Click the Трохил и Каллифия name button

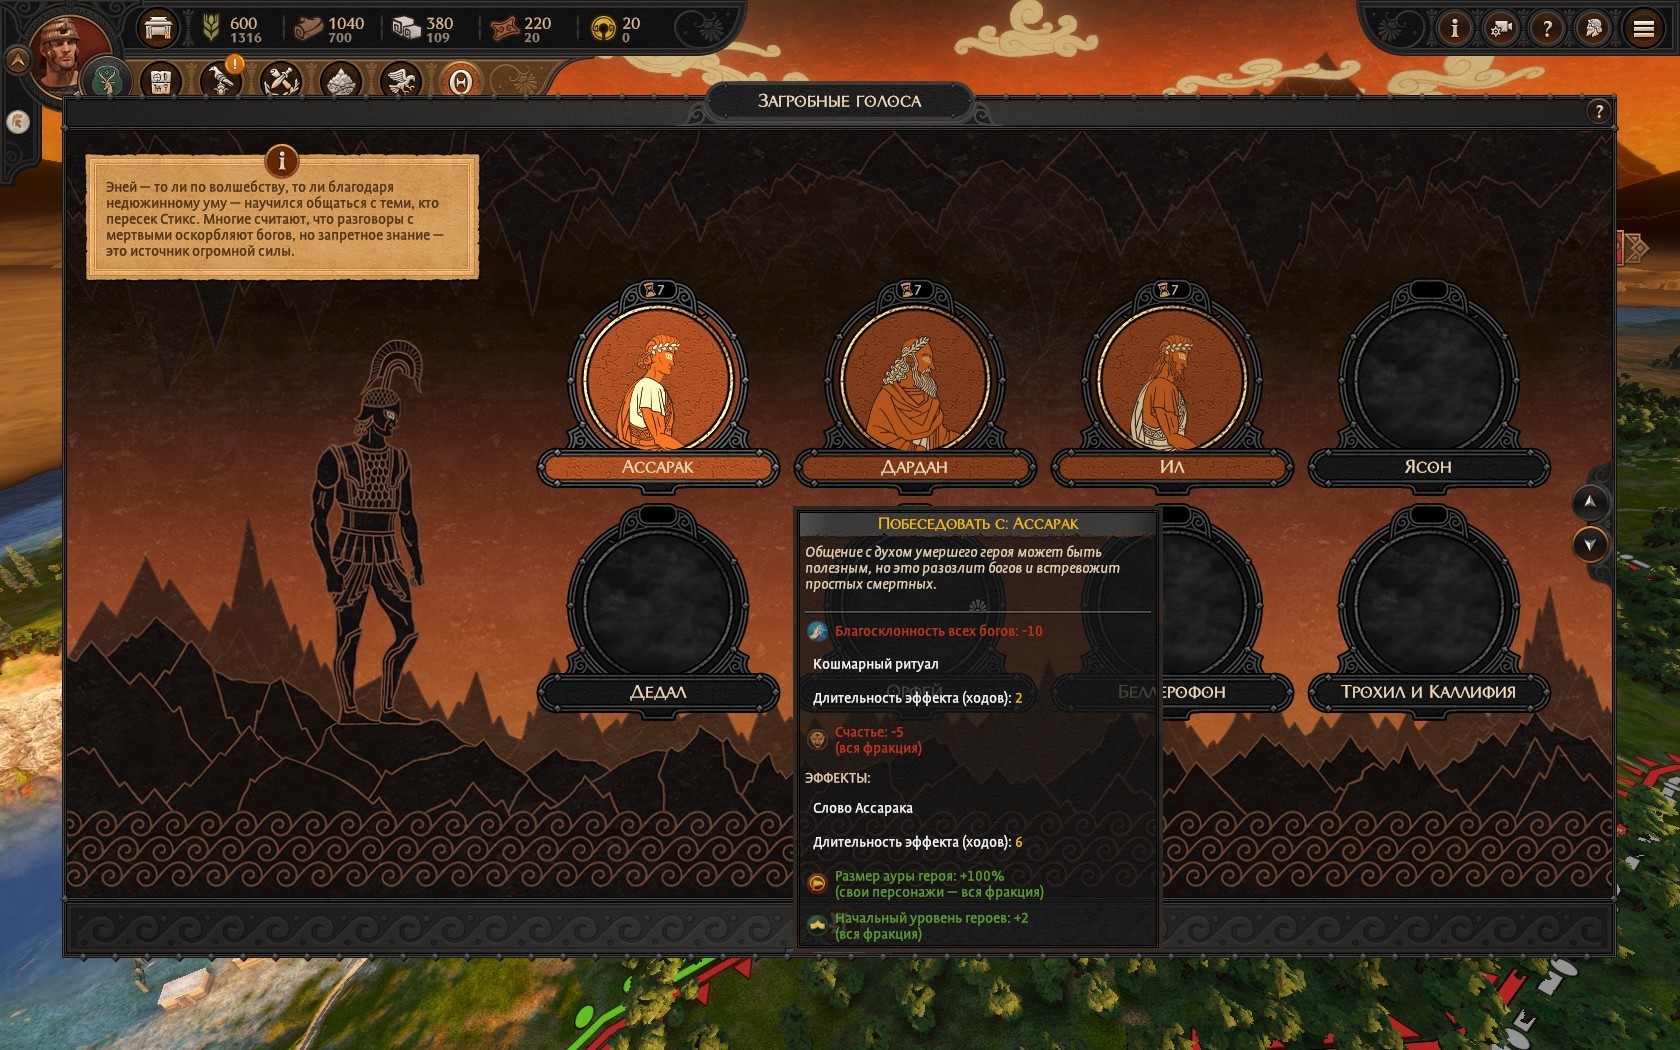coord(1428,692)
